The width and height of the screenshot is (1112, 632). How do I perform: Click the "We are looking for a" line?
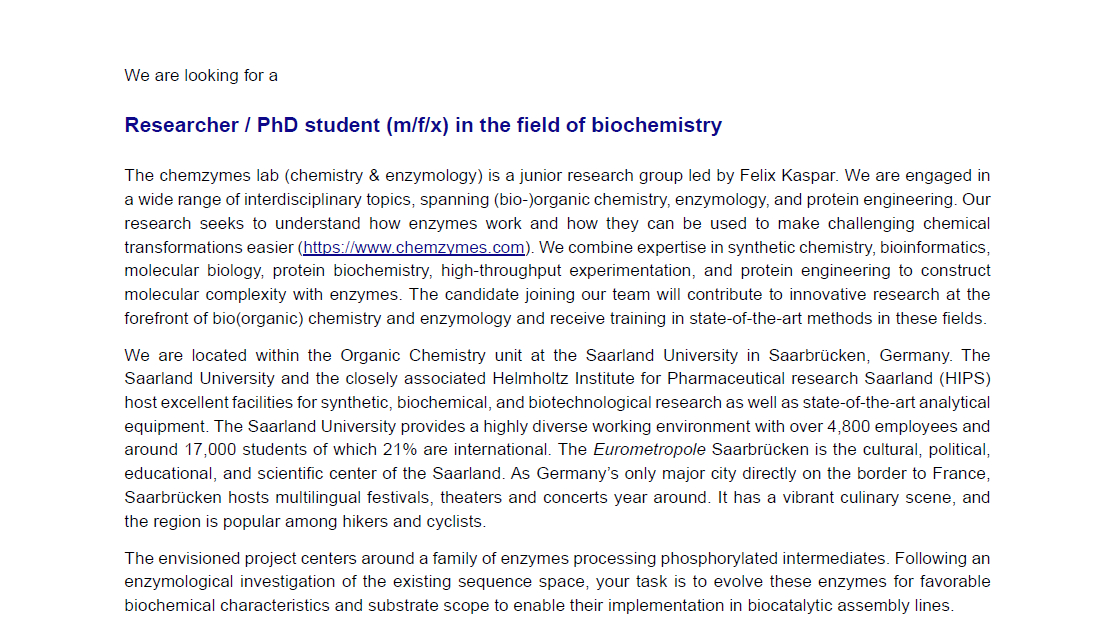[201, 75]
